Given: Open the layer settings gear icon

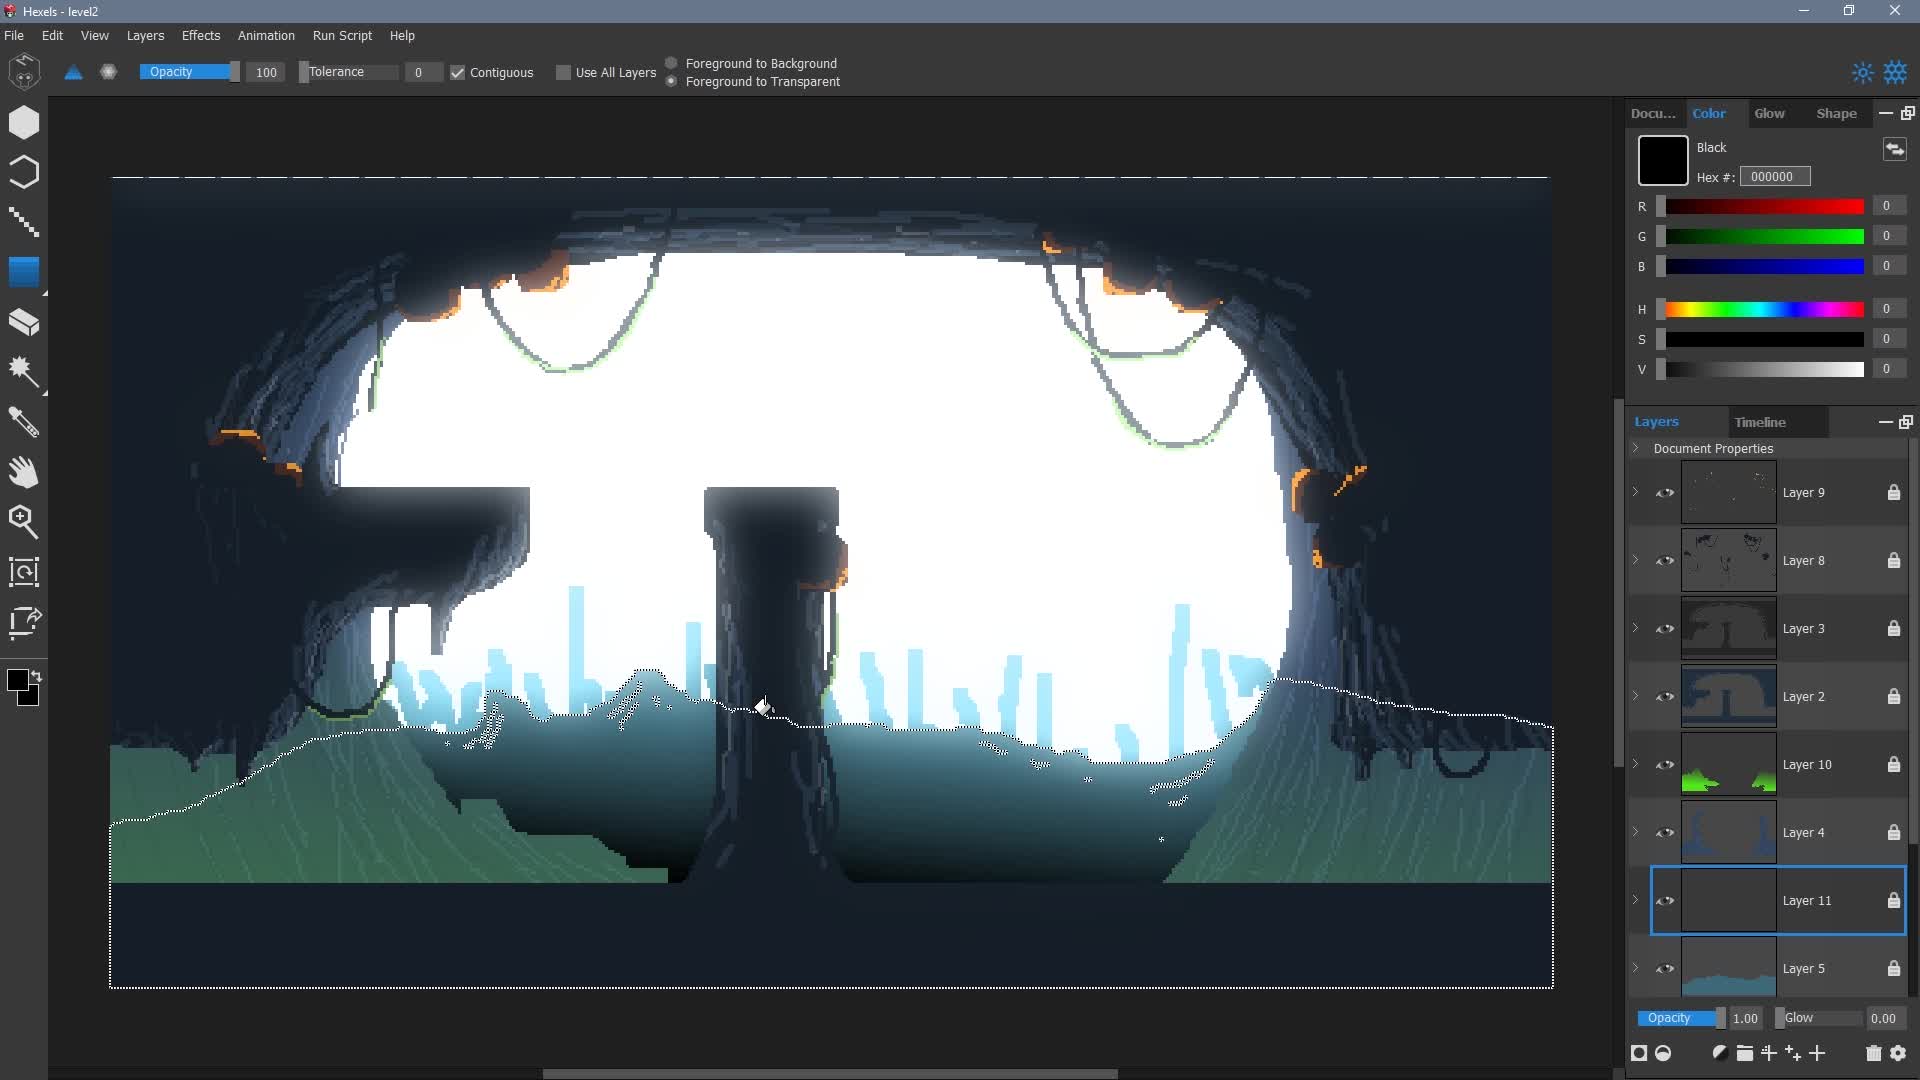Looking at the screenshot, I should (x=1898, y=1053).
